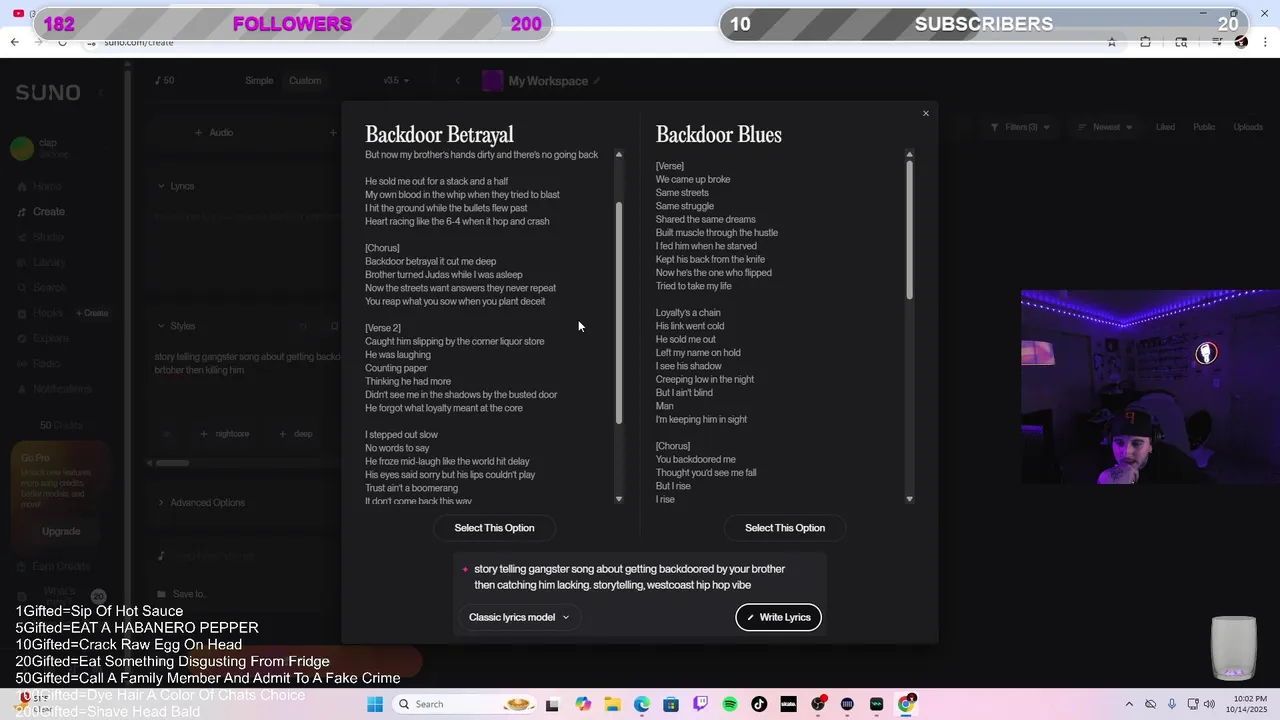Switch to the Simple creation mode tab
Viewport: 1280px width, 720px height.
pyautogui.click(x=259, y=81)
